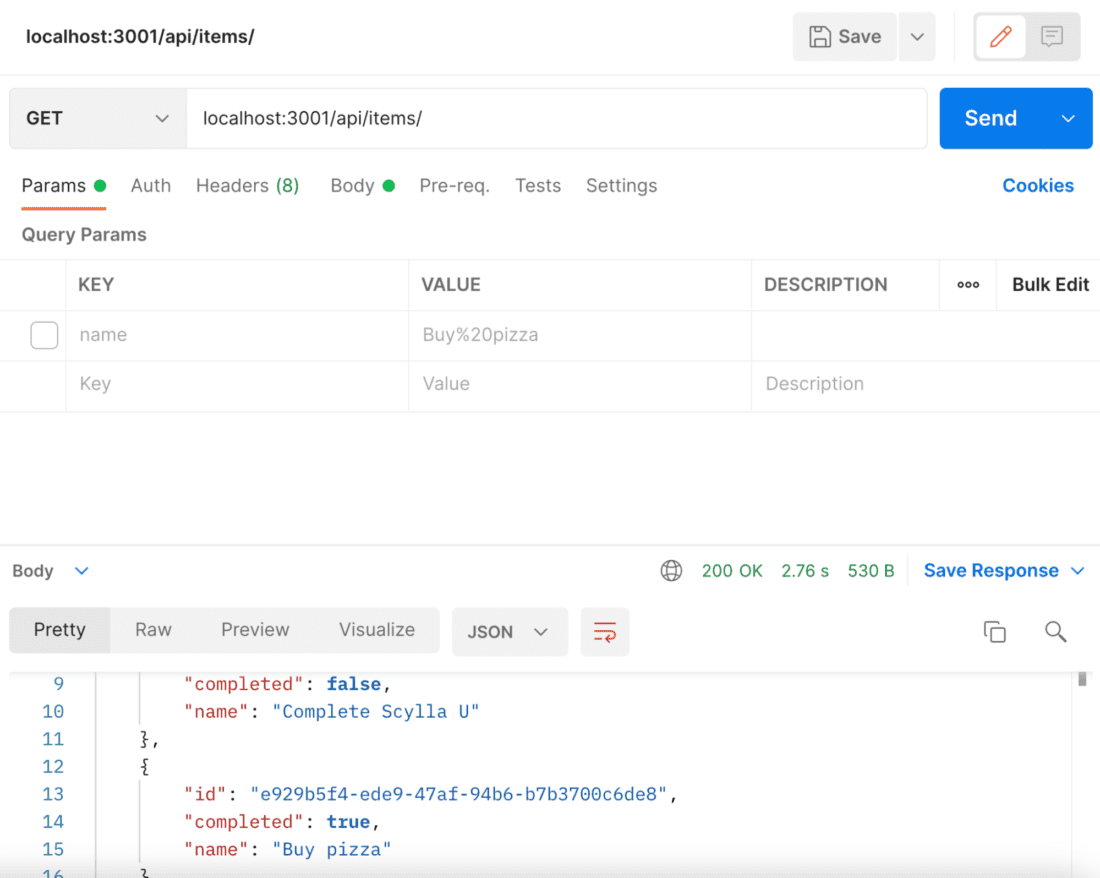Copy the response body
This screenshot has width=1100, height=878.
(995, 631)
